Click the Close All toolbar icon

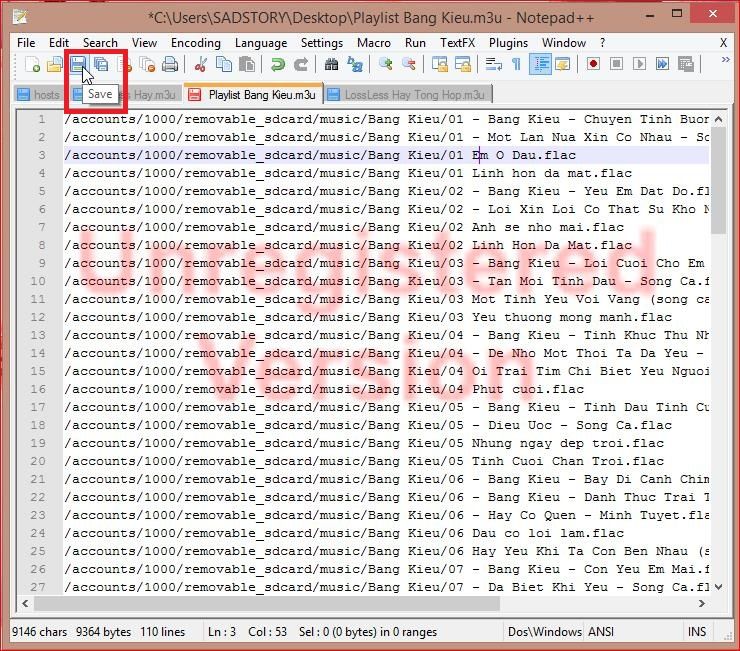147,64
